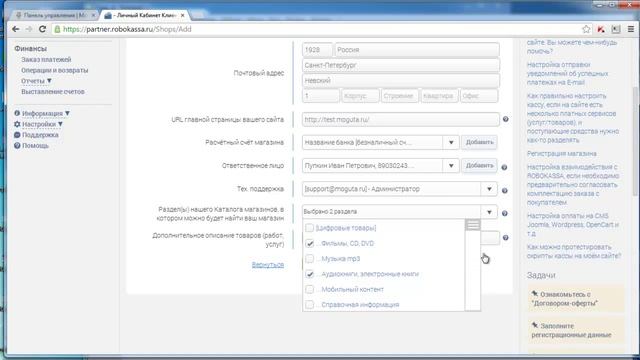The height and width of the screenshot is (360, 640).
Task: Open the Регистрация магазина help link
Action: click(x=562, y=153)
